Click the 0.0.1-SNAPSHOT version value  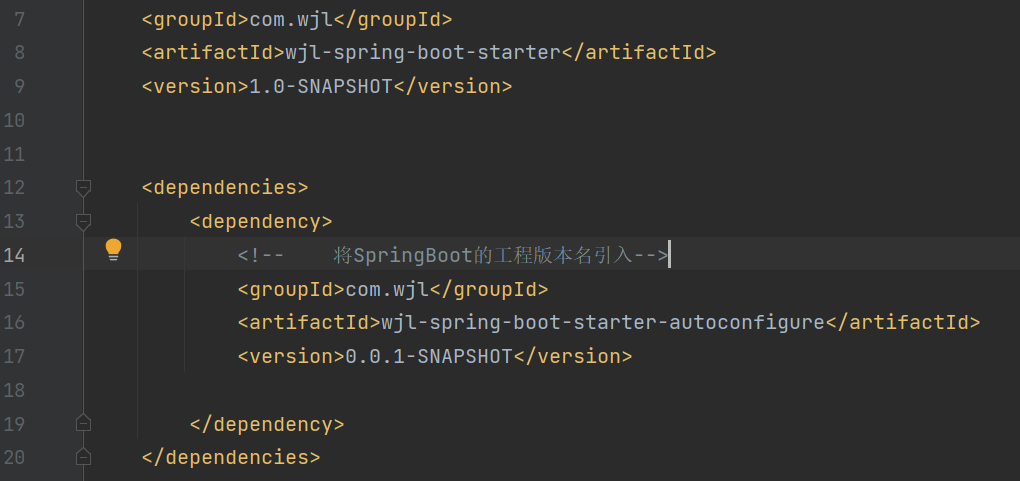428,356
